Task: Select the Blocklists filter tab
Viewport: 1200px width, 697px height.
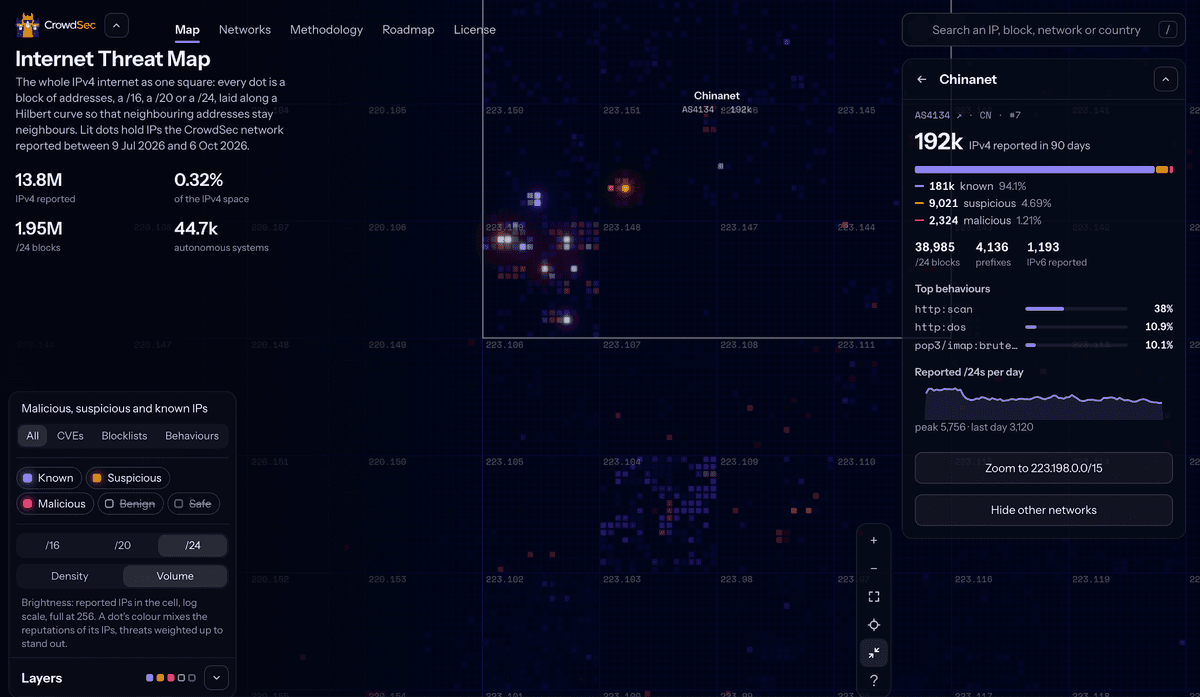Action: pyautogui.click(x=124, y=436)
